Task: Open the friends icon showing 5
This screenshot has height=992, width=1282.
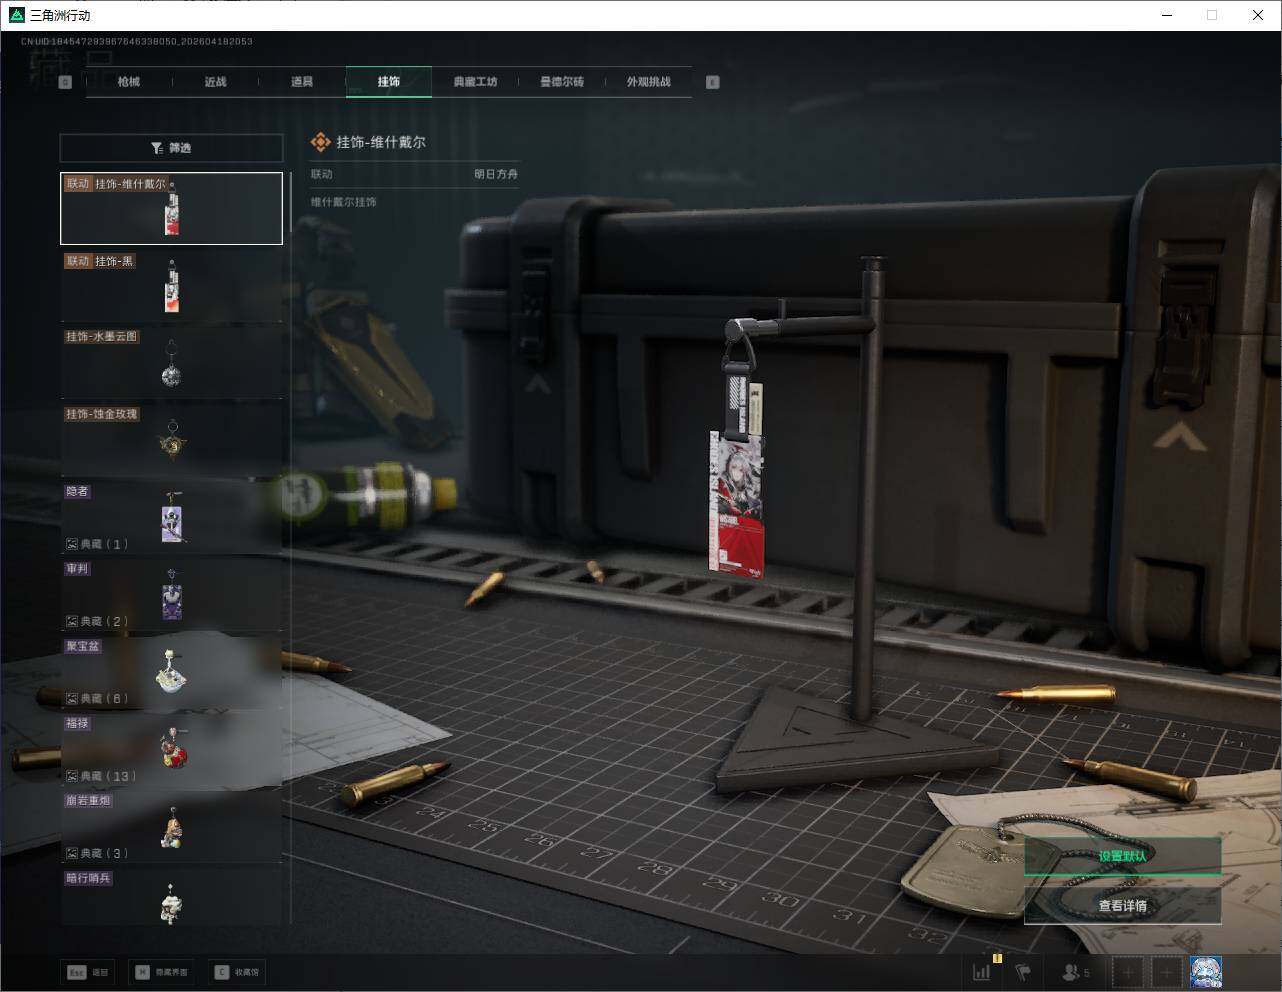Action: [x=1075, y=972]
